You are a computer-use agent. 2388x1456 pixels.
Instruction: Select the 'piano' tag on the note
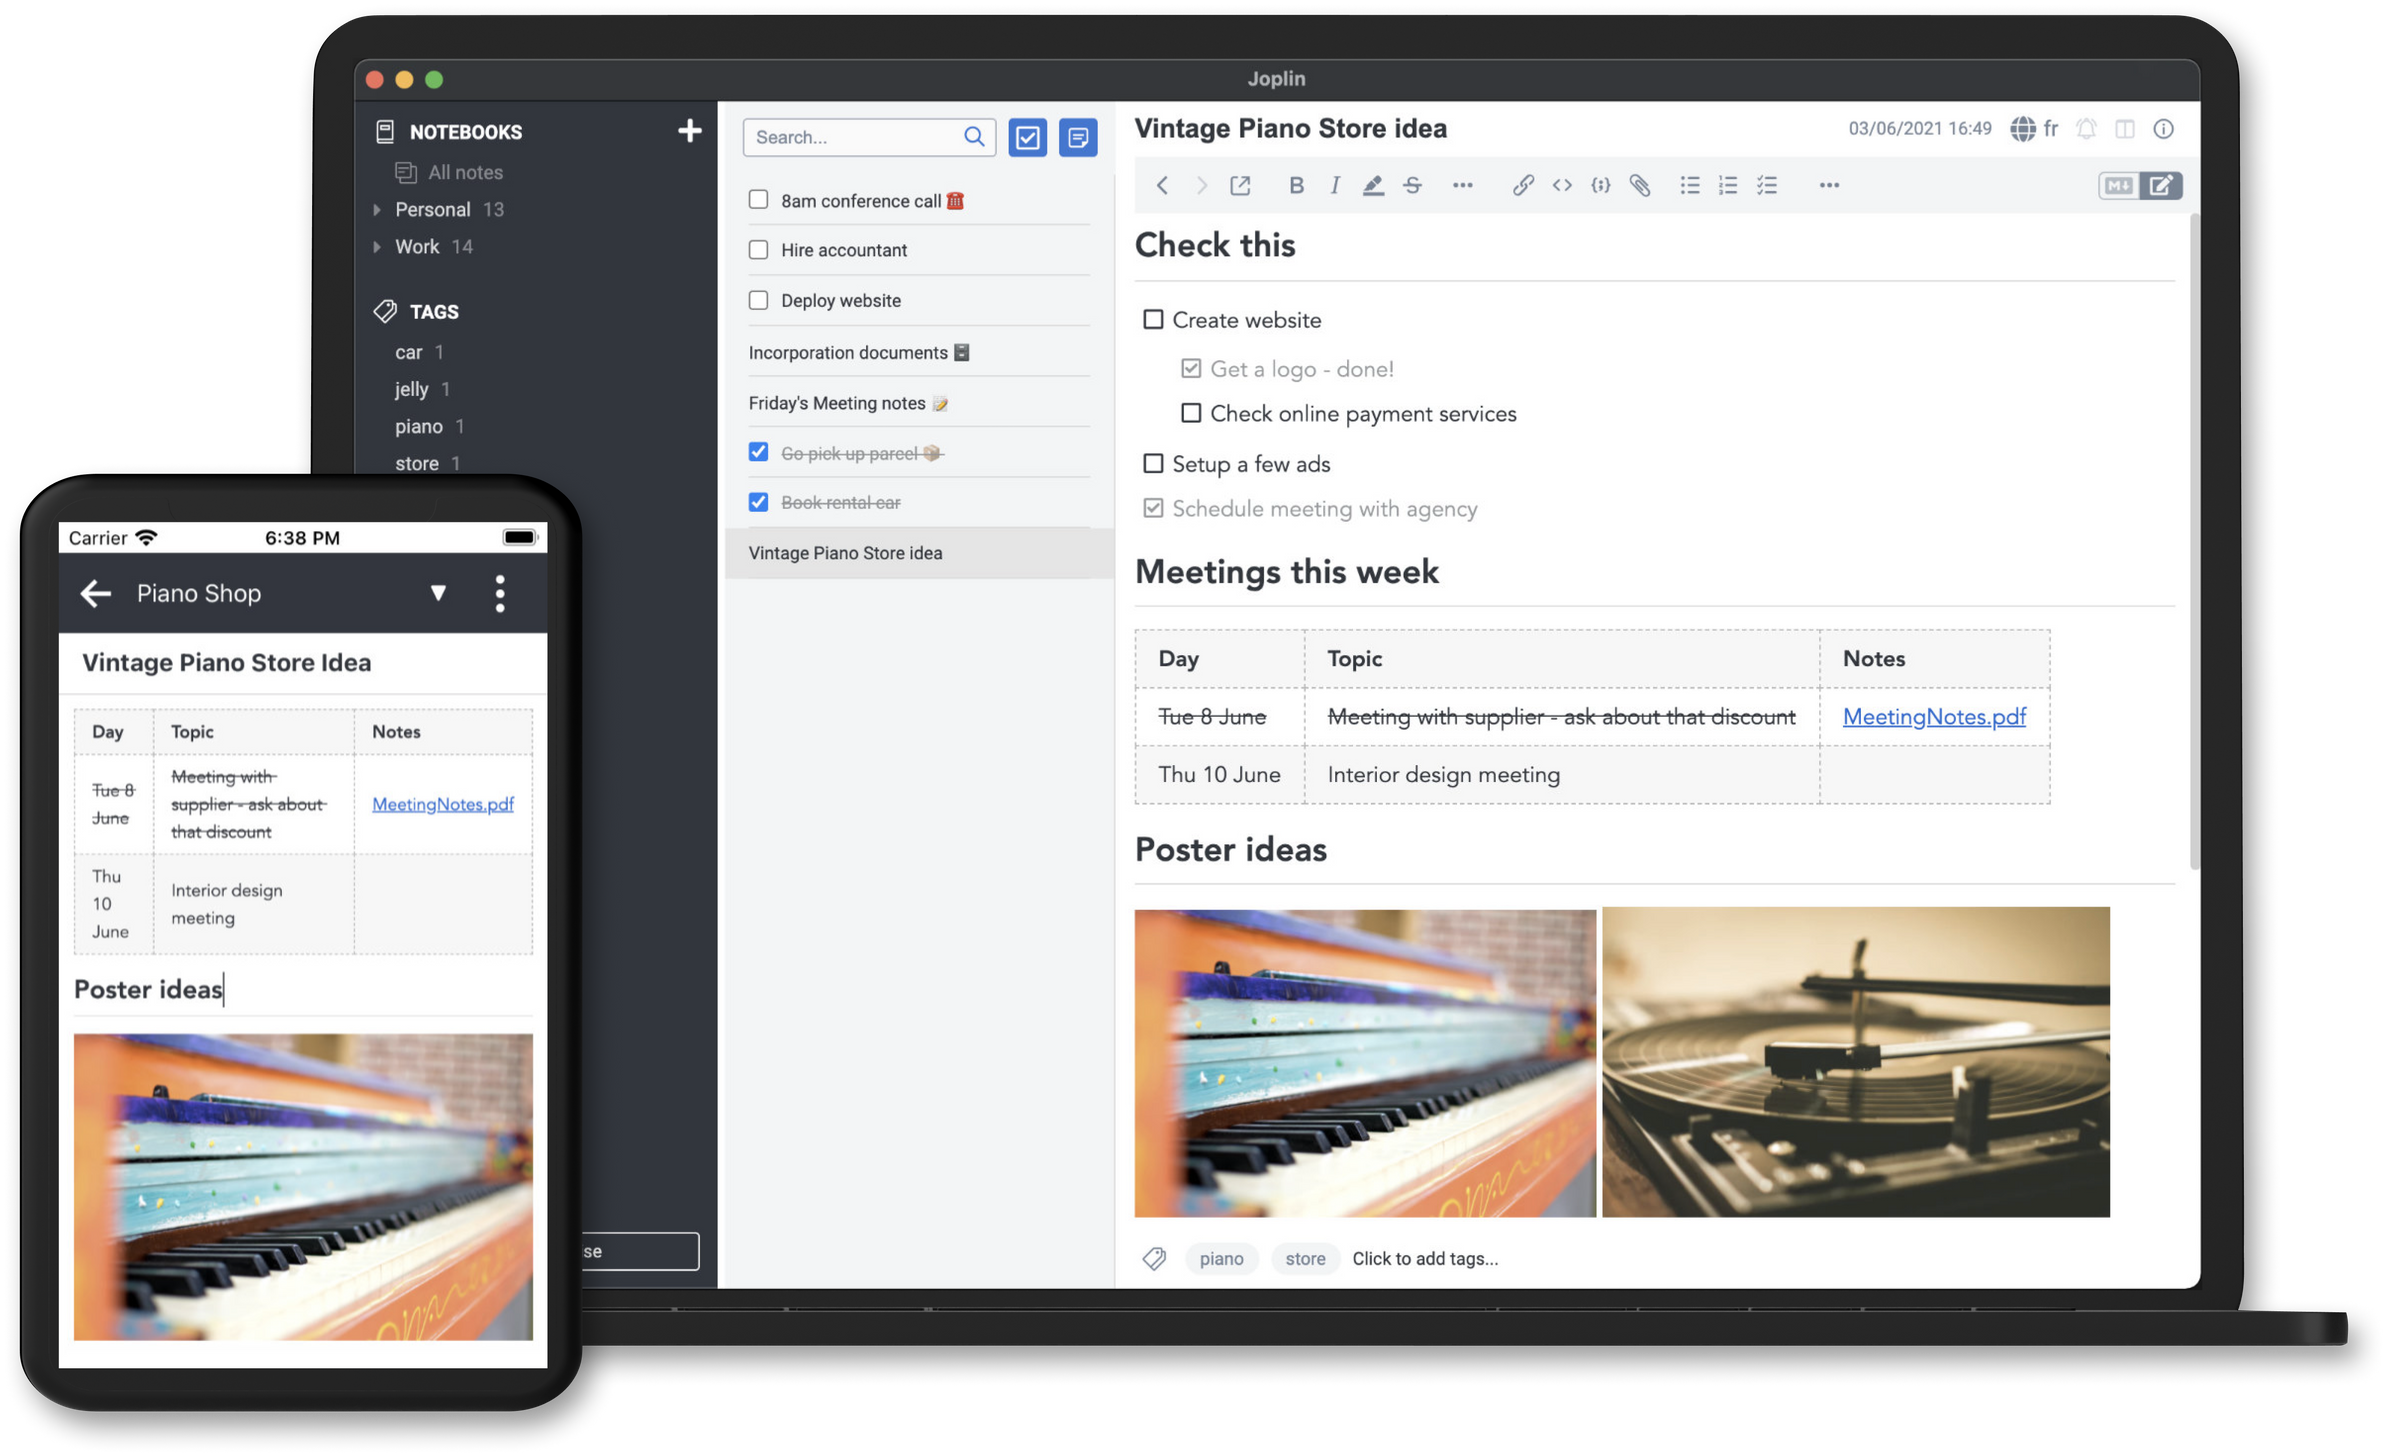(1221, 1258)
